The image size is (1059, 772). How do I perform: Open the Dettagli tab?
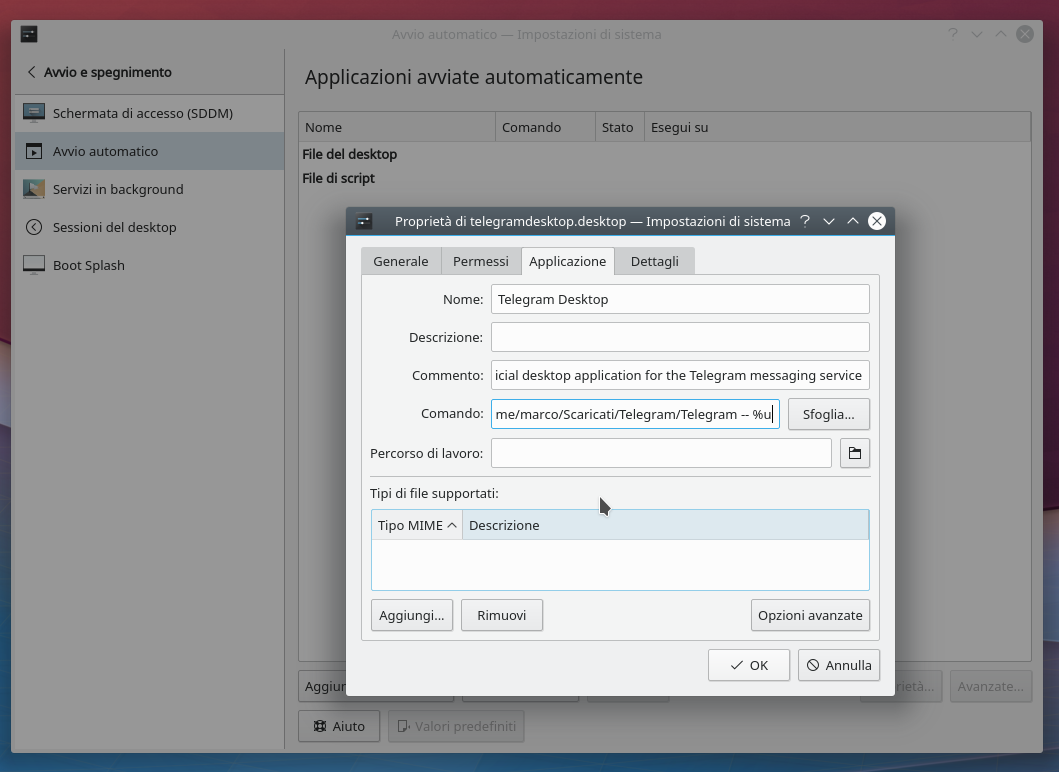click(x=654, y=261)
